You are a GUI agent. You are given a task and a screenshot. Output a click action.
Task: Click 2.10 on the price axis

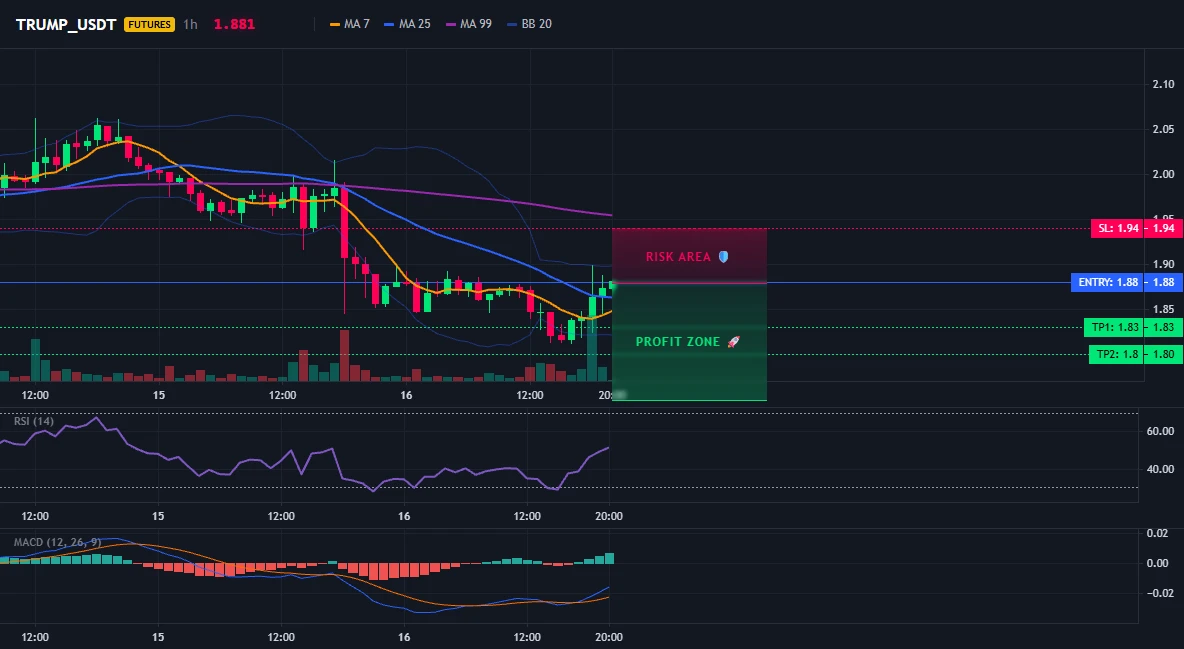1163,84
